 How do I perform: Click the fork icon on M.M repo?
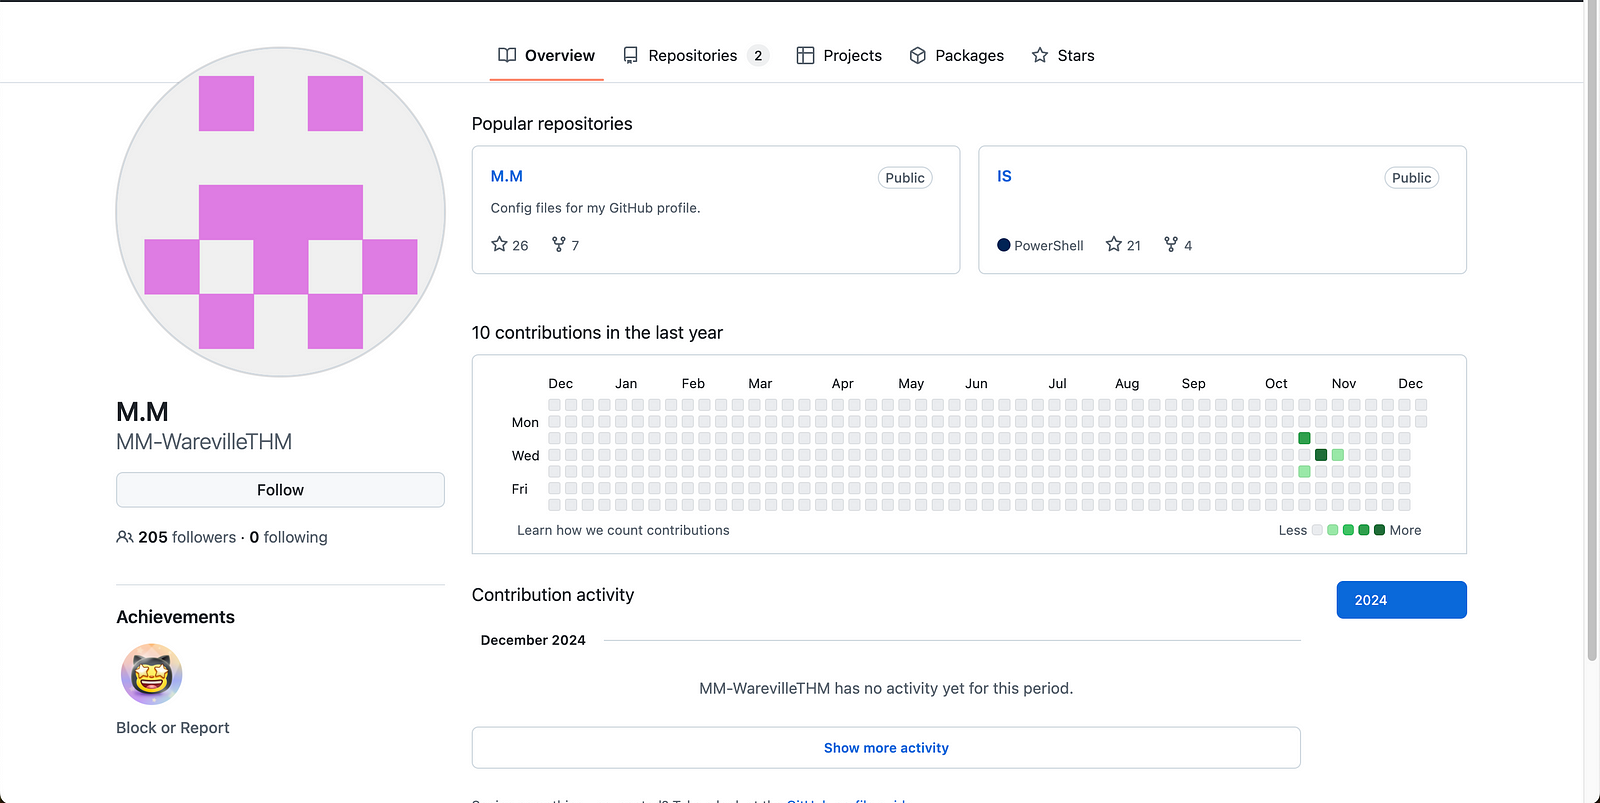[x=559, y=244]
